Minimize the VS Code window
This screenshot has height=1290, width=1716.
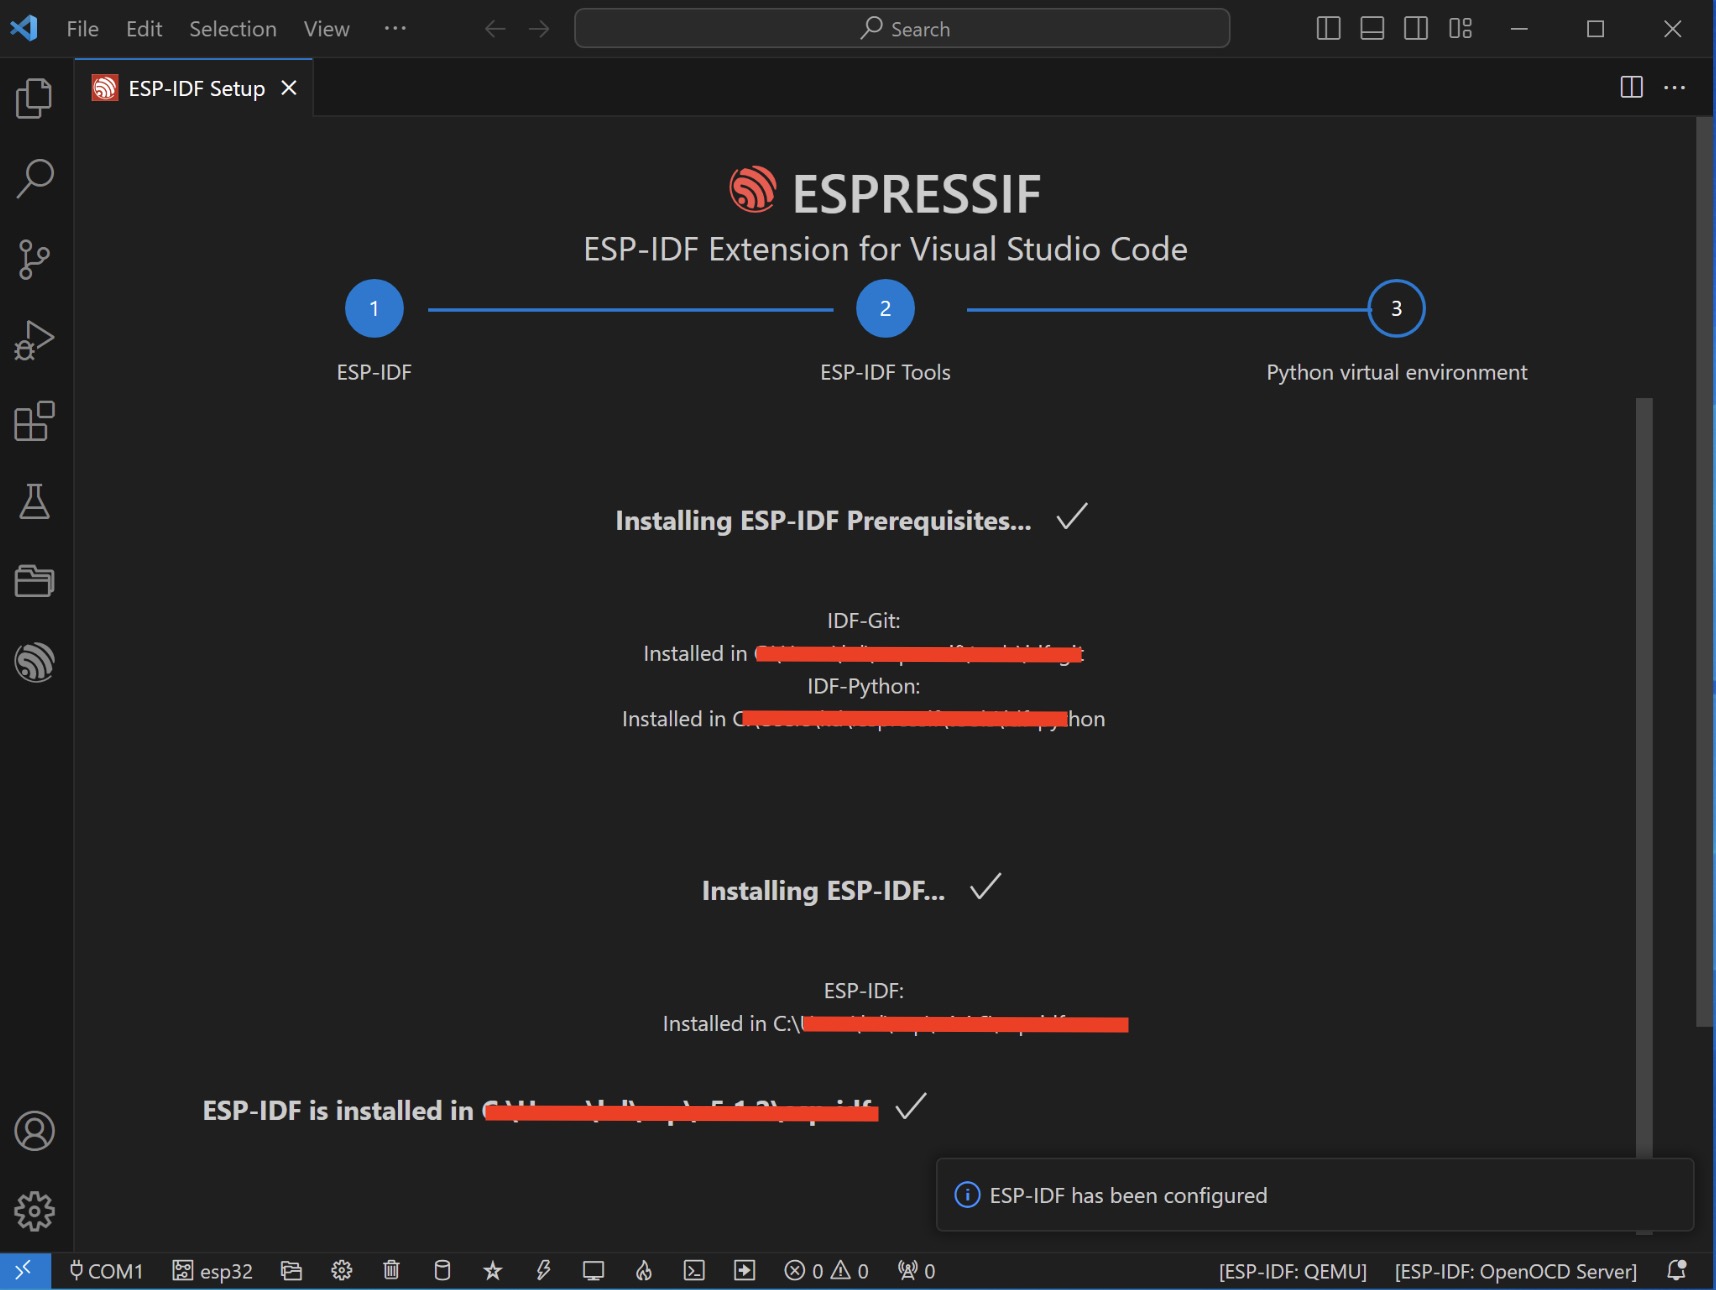click(1519, 29)
